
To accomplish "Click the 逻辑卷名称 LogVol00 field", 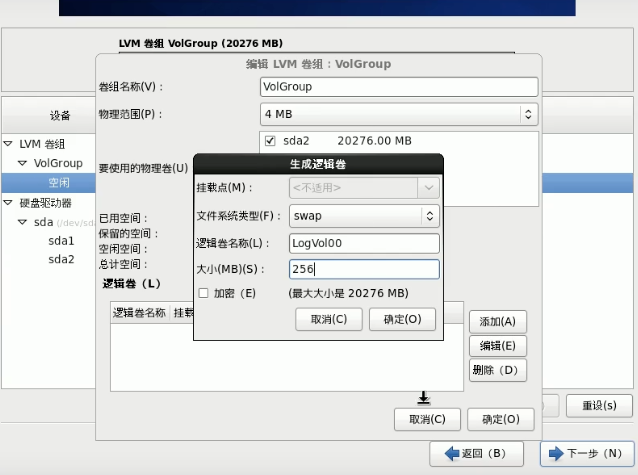I will pyautogui.click(x=364, y=243).
